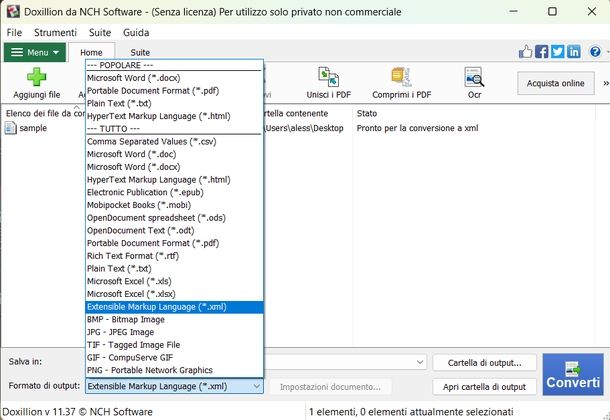Choose Microsoft Excel (*.xlsx) format
610x420 pixels.
pyautogui.click(x=174, y=294)
